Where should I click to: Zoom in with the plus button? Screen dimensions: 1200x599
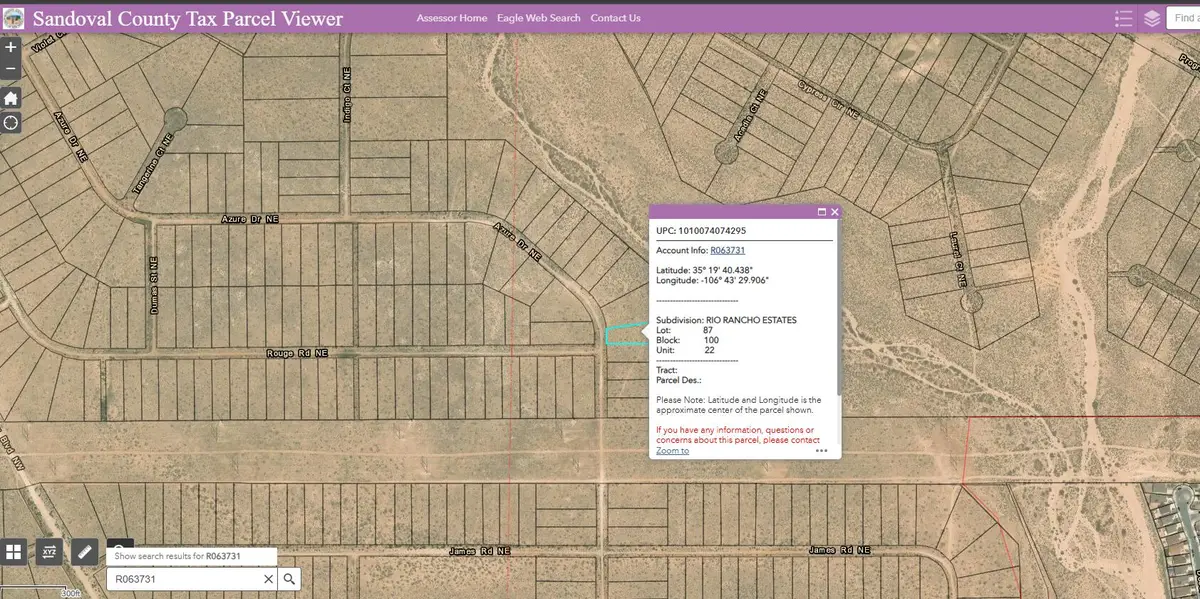(x=11, y=47)
